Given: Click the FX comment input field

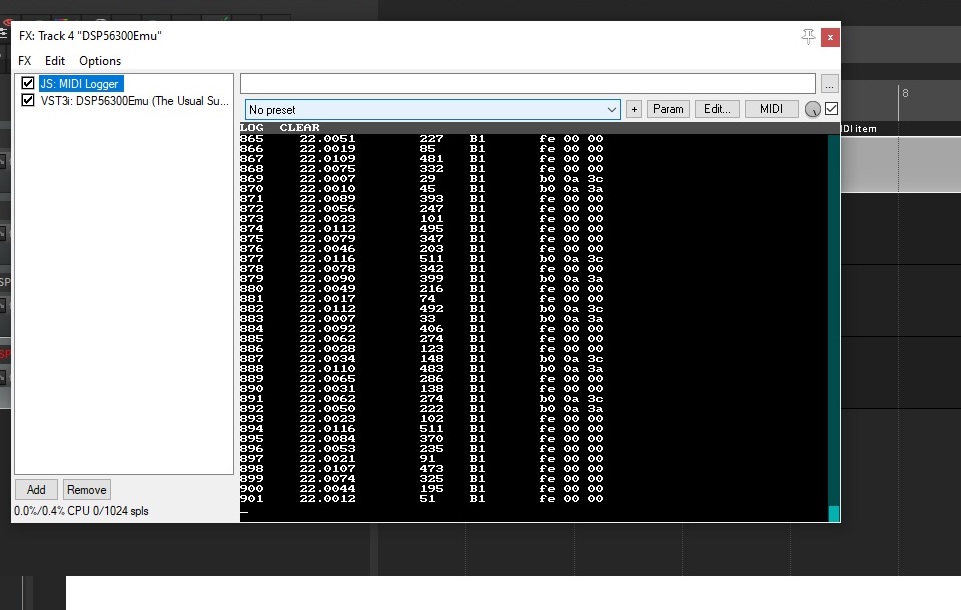Looking at the screenshot, I should tap(528, 83).
